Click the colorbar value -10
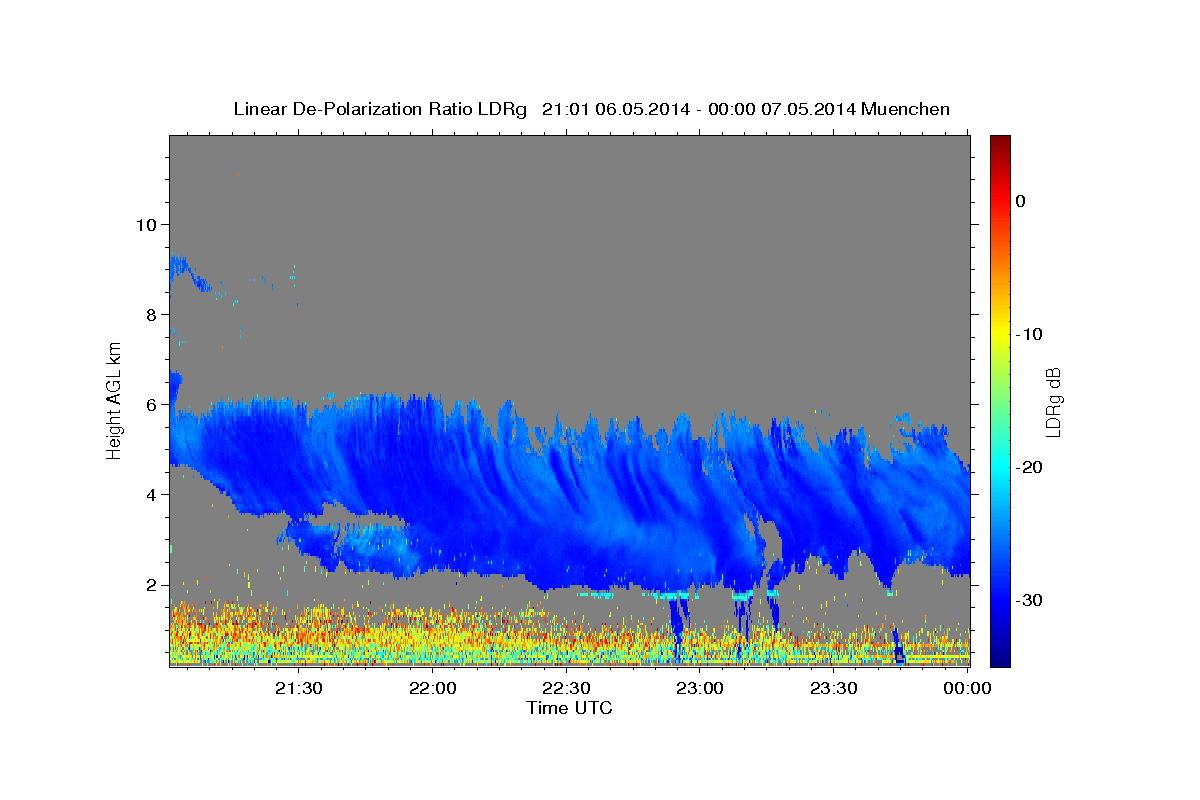The image size is (1200, 800). tap(1029, 334)
